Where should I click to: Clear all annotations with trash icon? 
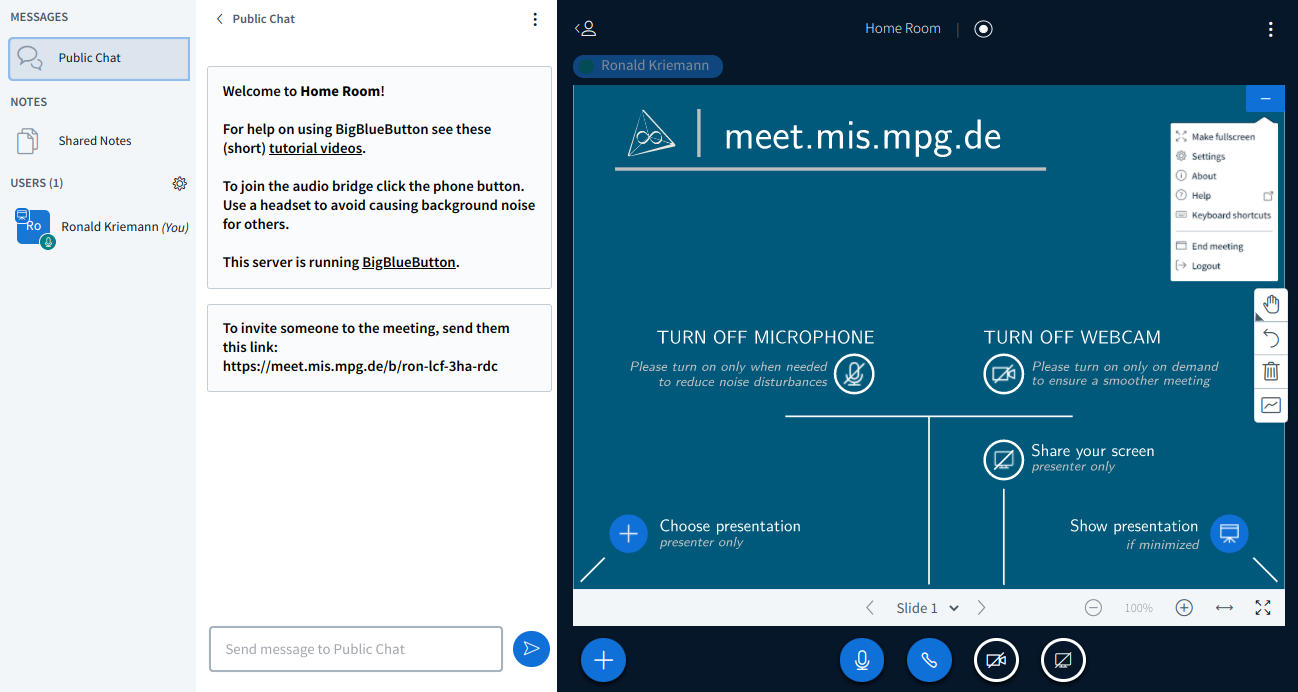[x=1271, y=371]
